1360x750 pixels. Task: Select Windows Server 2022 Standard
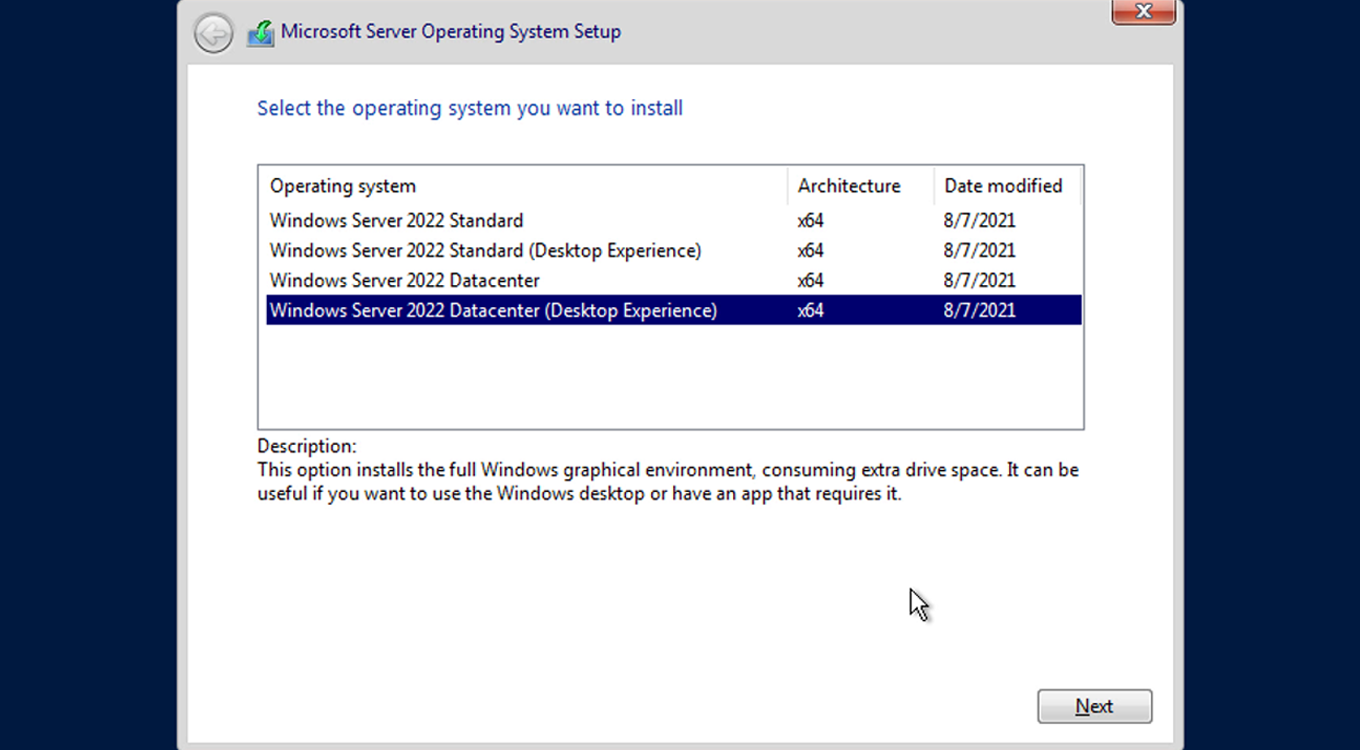point(674,220)
